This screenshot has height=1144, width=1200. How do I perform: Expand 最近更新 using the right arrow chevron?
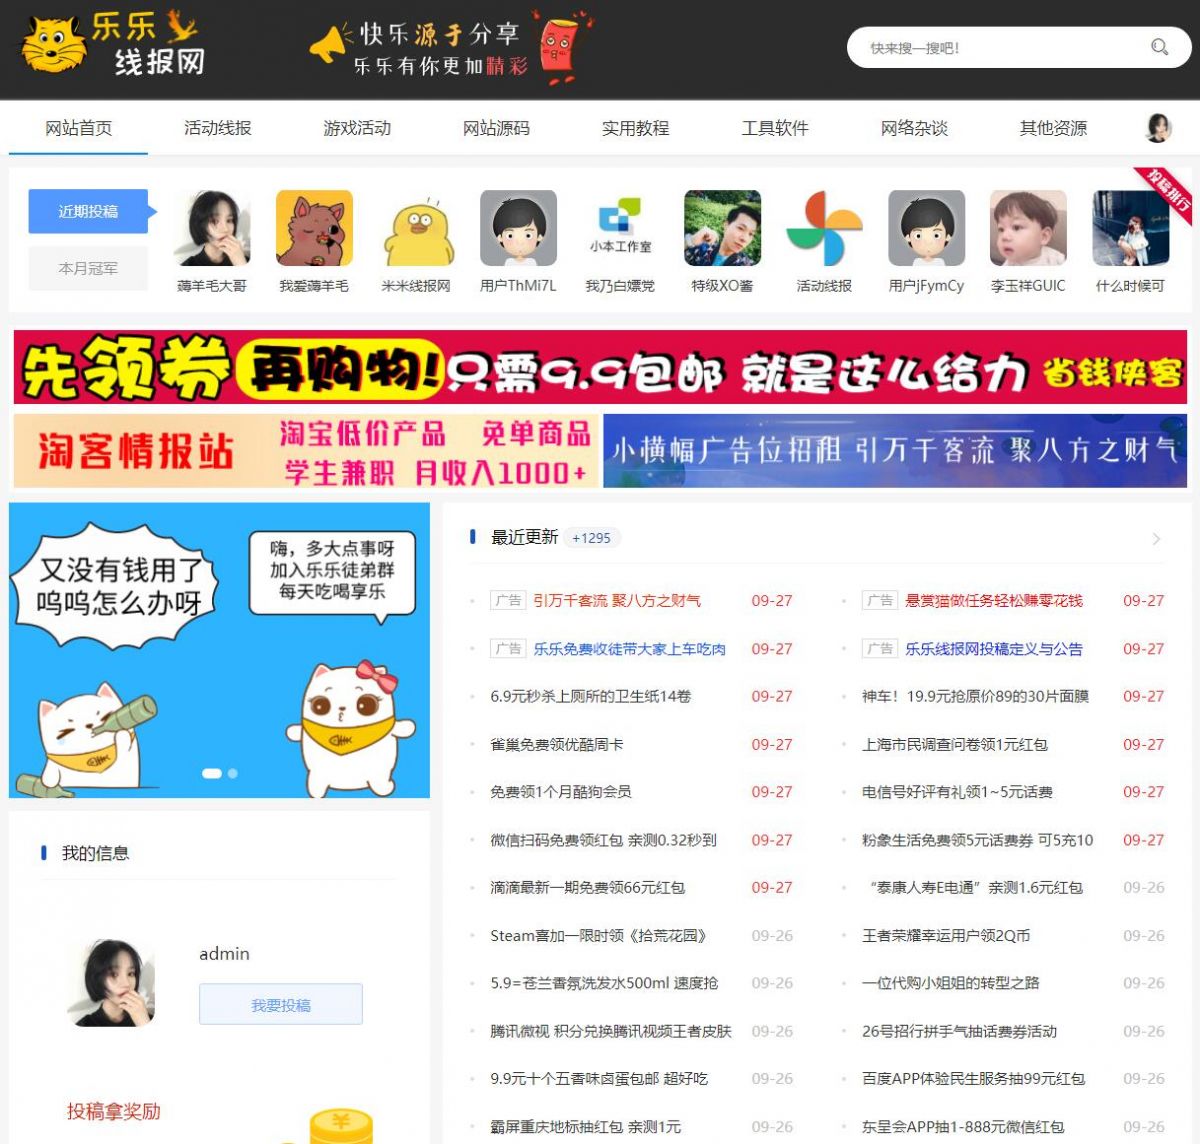(1158, 537)
